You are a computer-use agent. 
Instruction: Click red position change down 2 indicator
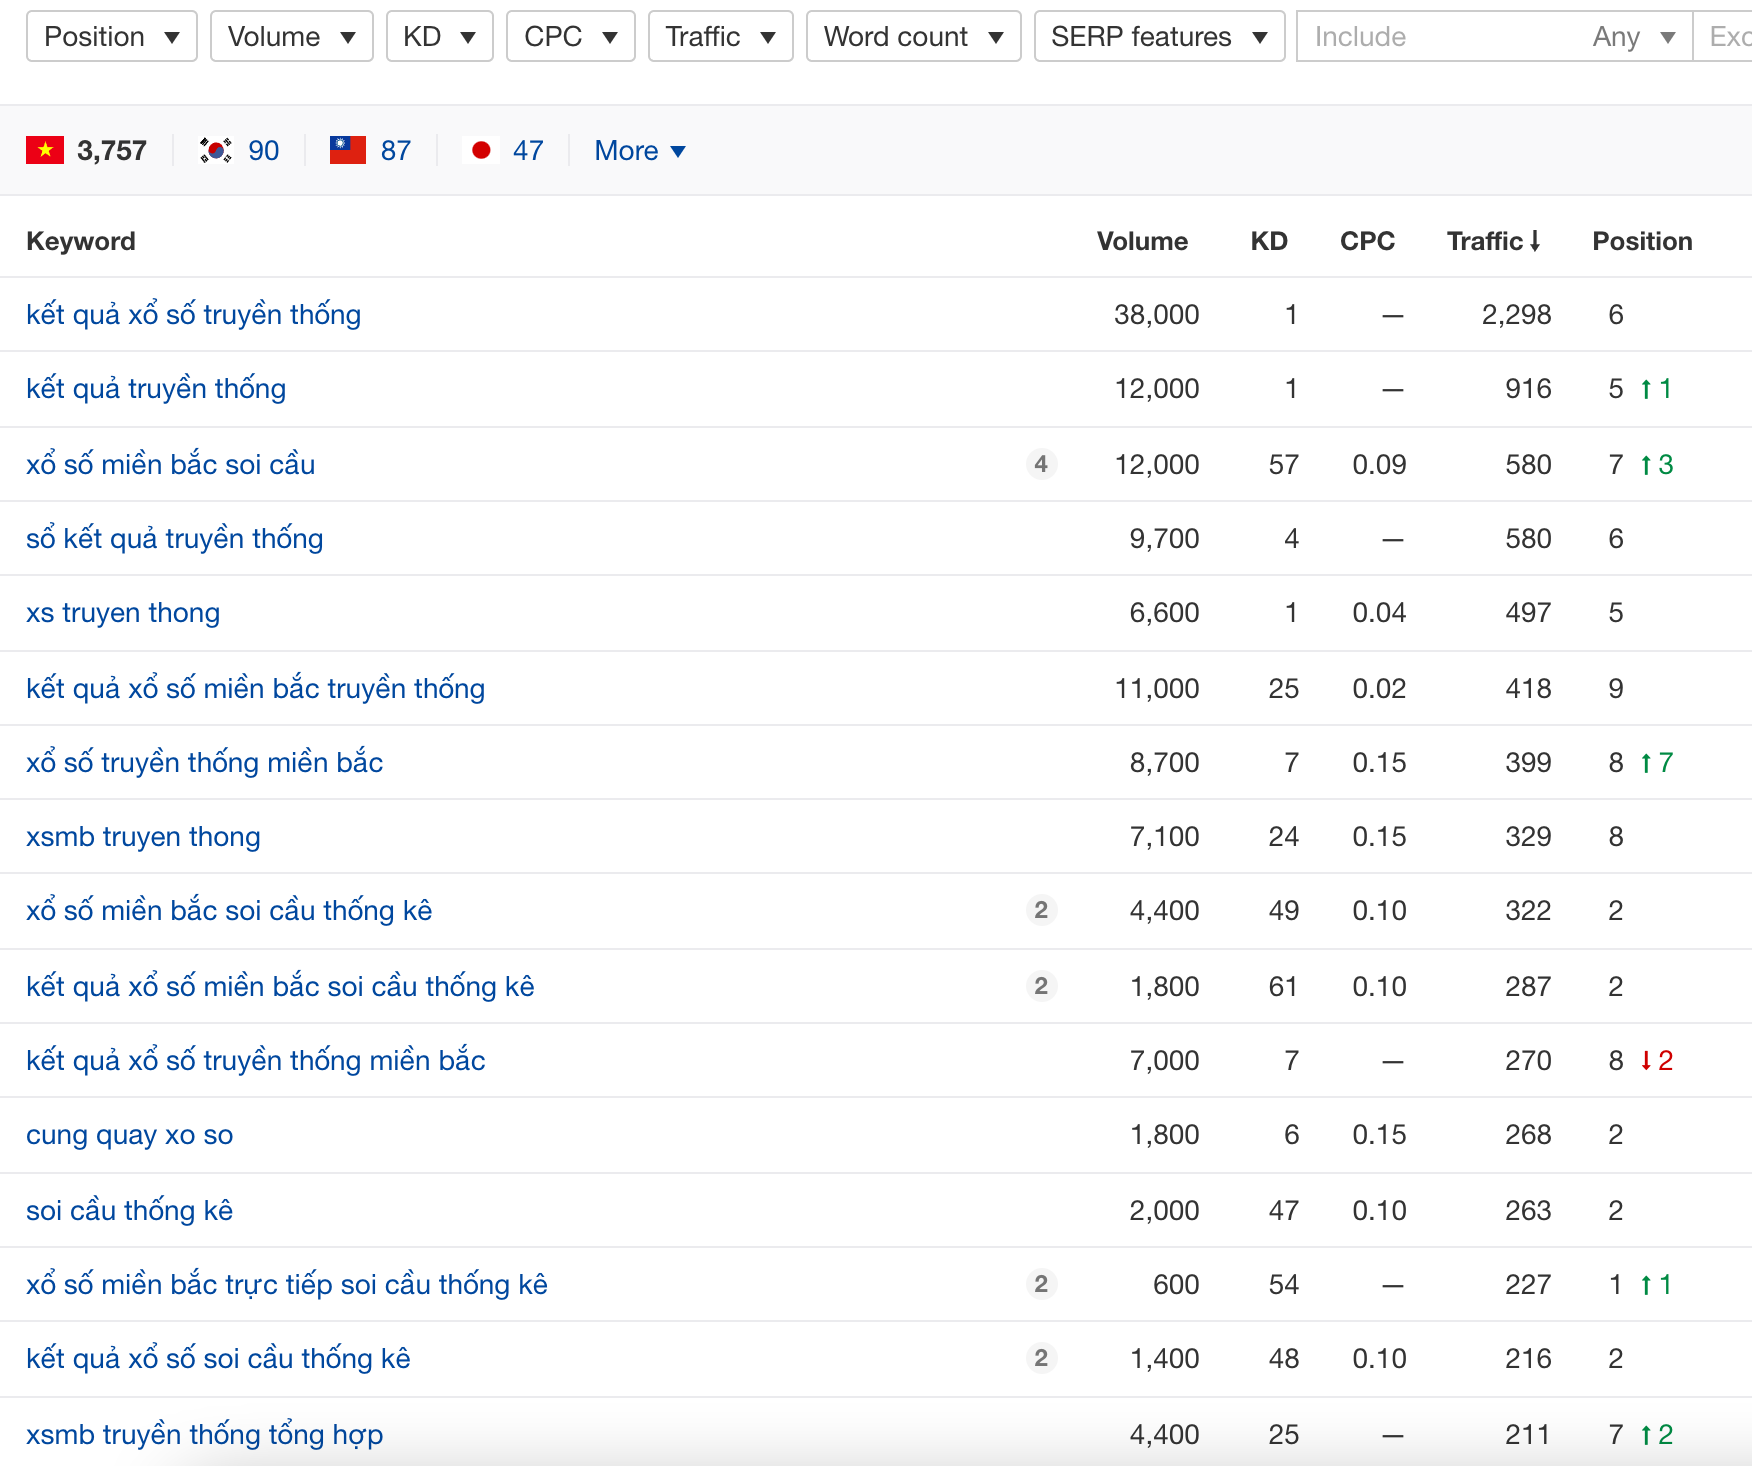pyautogui.click(x=1656, y=1060)
